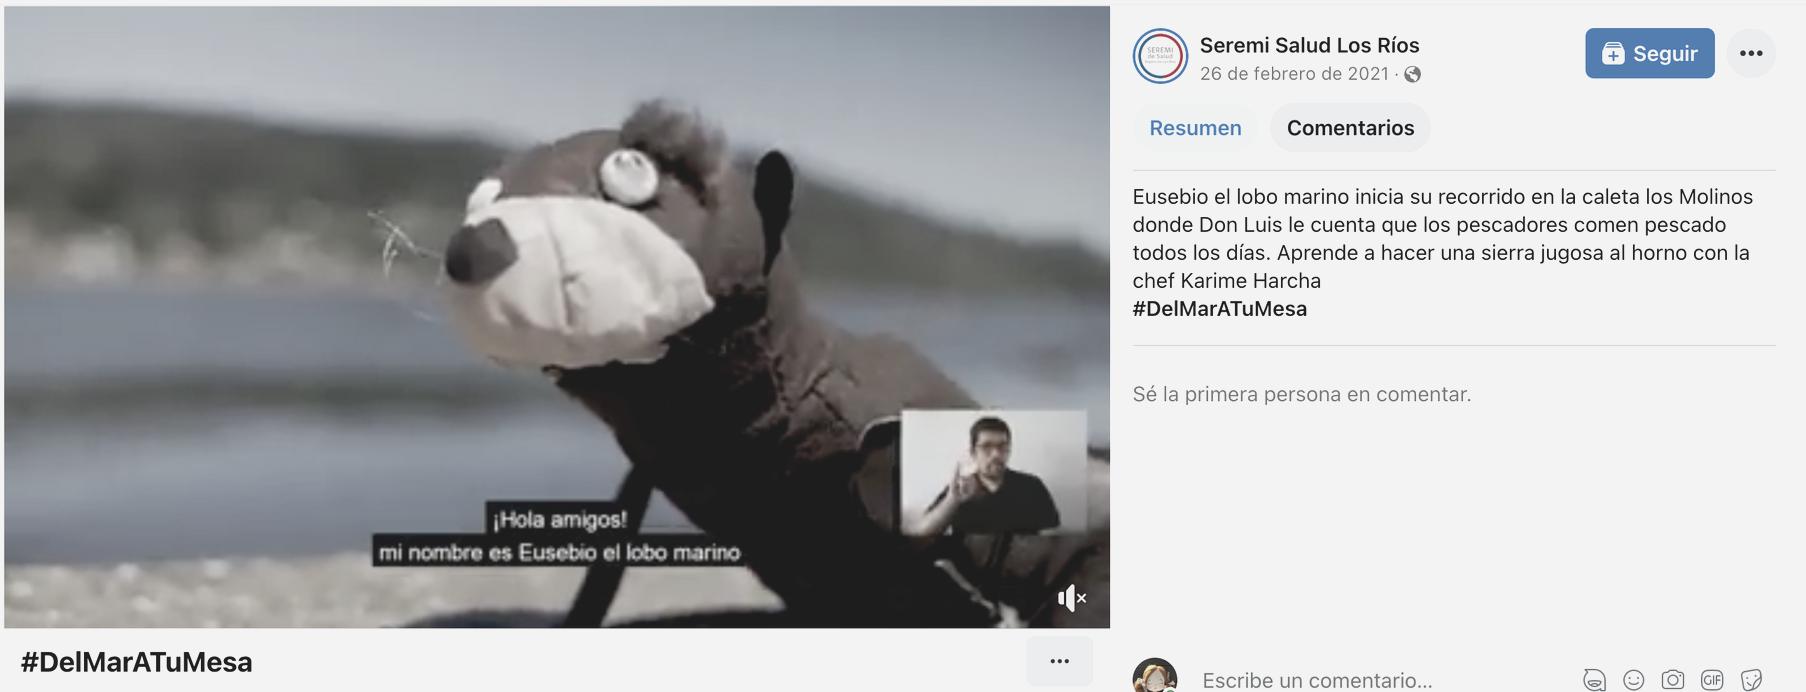The image size is (1806, 692).
Task: Switch to the Comentarios tab
Action: tap(1350, 128)
